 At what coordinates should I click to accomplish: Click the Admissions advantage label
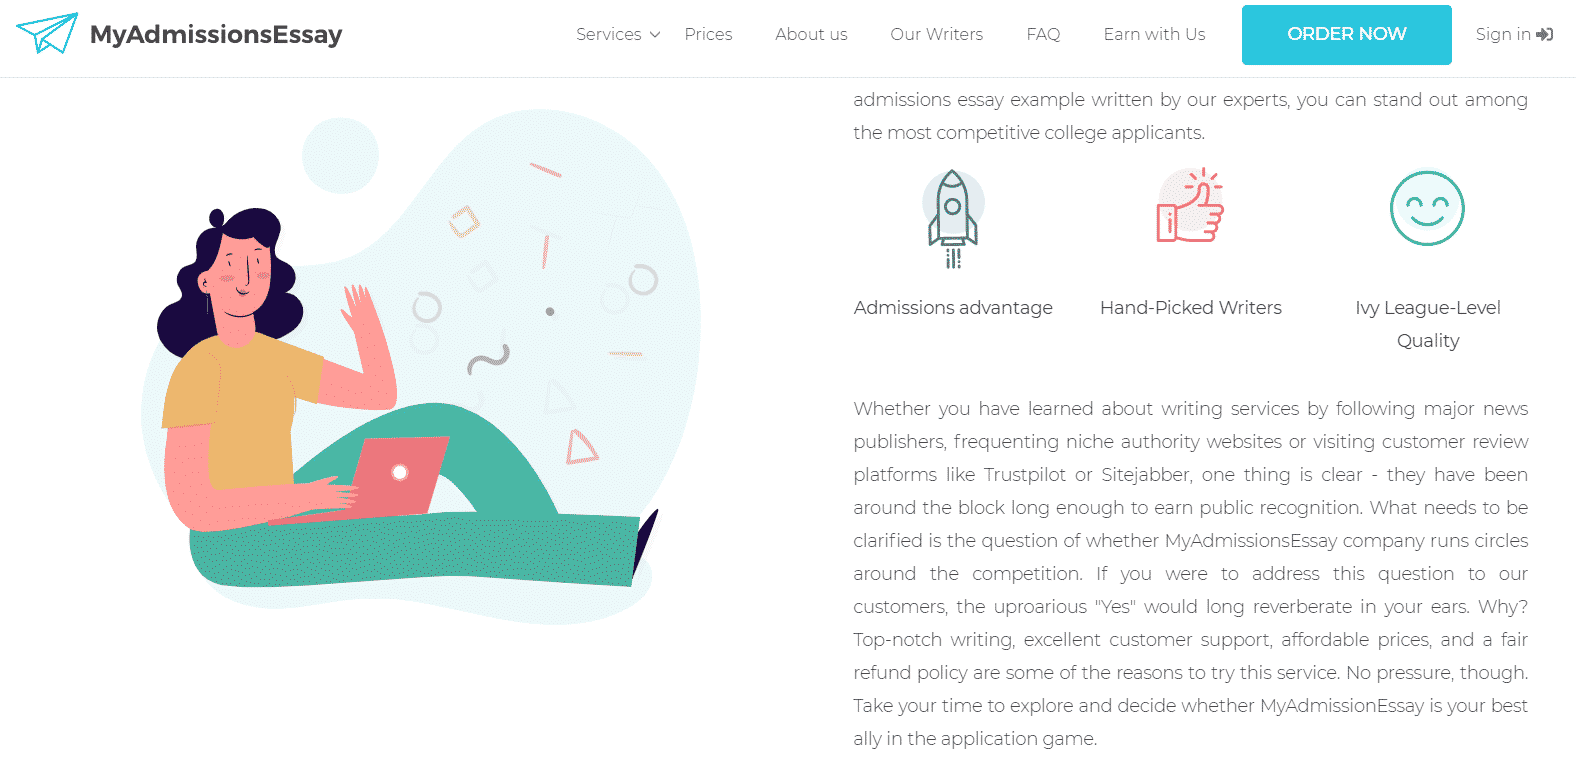(953, 308)
